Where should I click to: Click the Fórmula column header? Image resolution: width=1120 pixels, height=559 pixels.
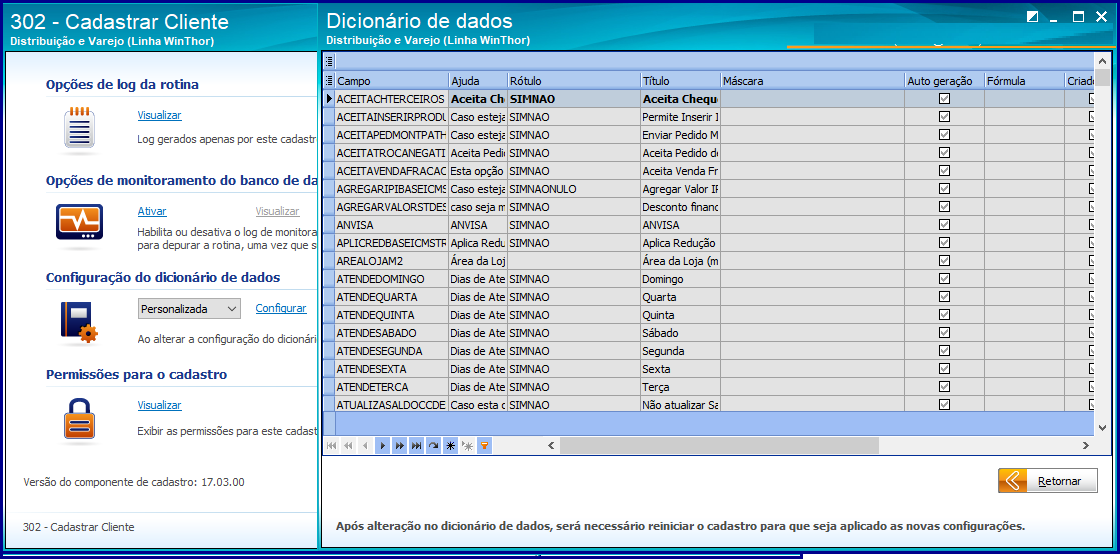(x=1024, y=81)
